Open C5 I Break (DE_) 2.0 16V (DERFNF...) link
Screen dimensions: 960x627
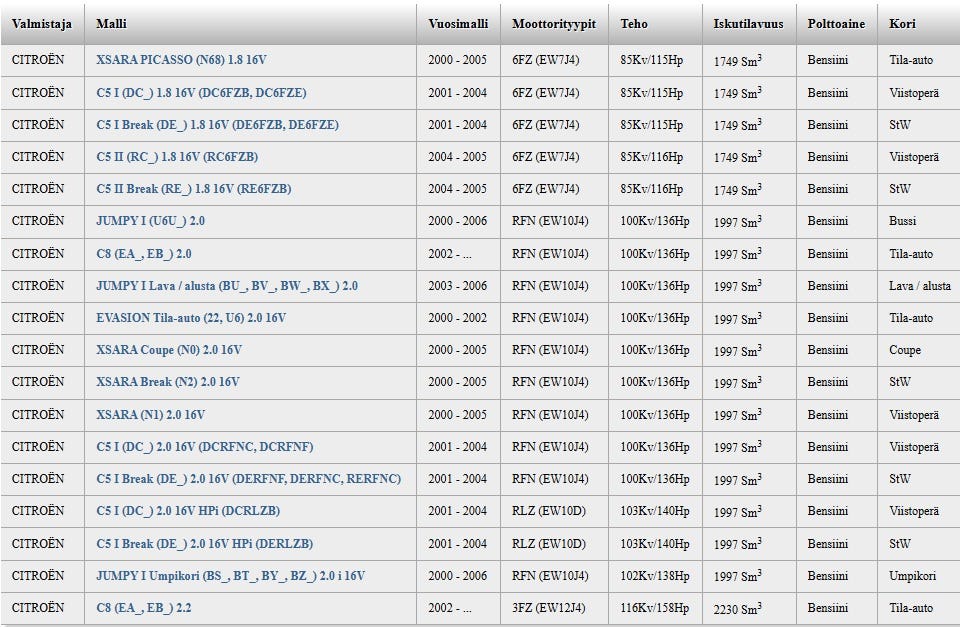coord(249,479)
